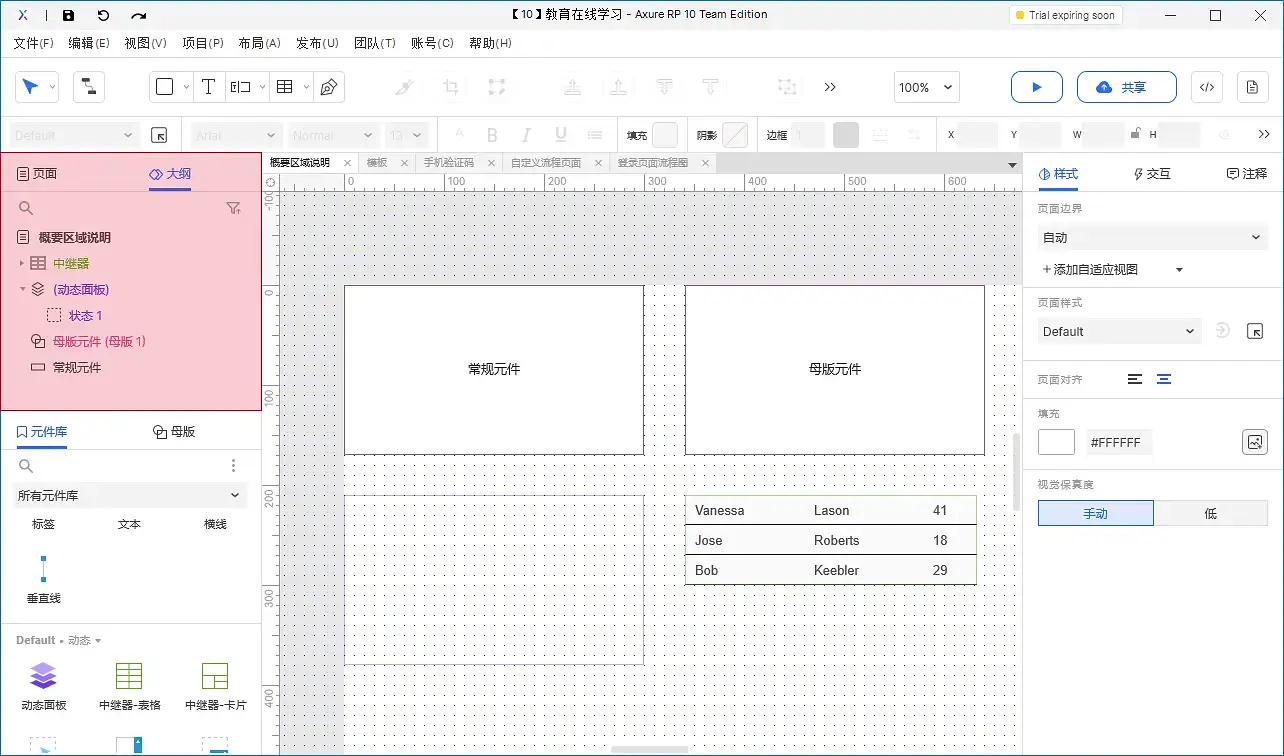Viewport: 1284px width, 756px height.
Task: Select the Connector tool icon
Action: [x=88, y=87]
